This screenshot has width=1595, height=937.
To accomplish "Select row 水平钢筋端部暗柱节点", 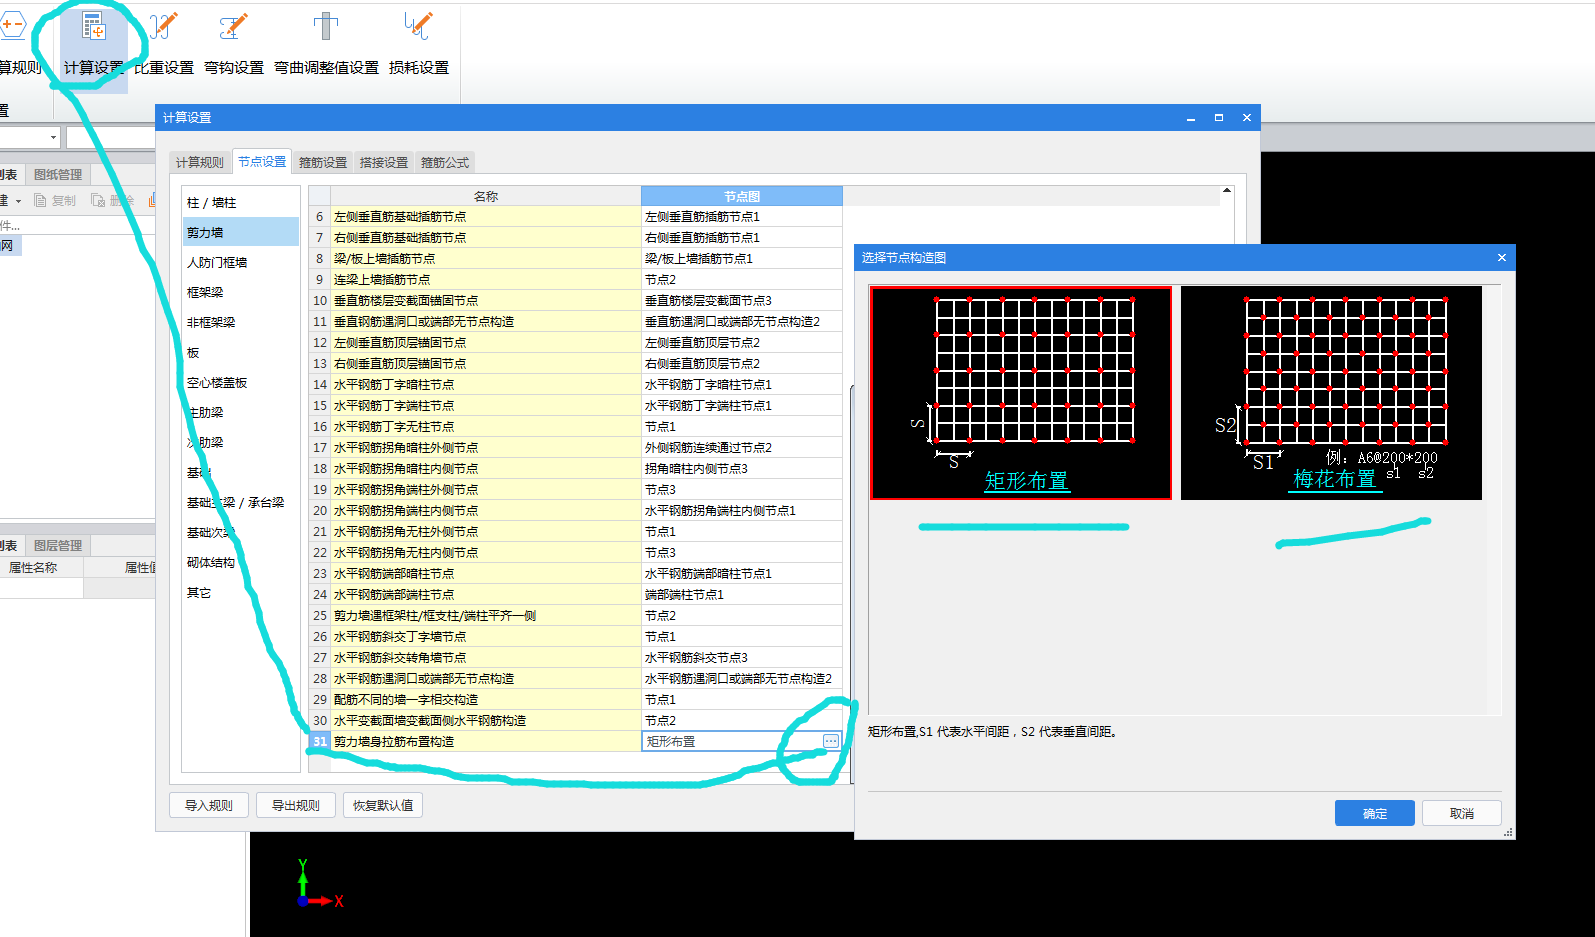I will 486,573.
